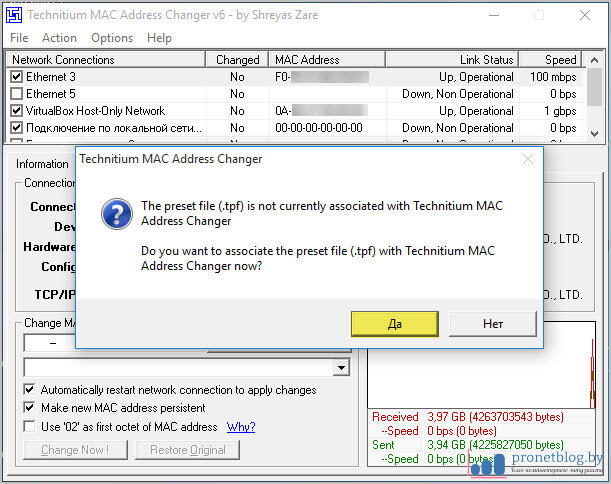Open the Action menu

(x=59, y=38)
